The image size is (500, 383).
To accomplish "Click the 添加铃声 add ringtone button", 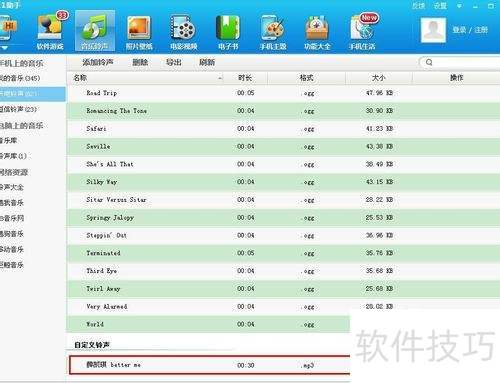I will 98,62.
